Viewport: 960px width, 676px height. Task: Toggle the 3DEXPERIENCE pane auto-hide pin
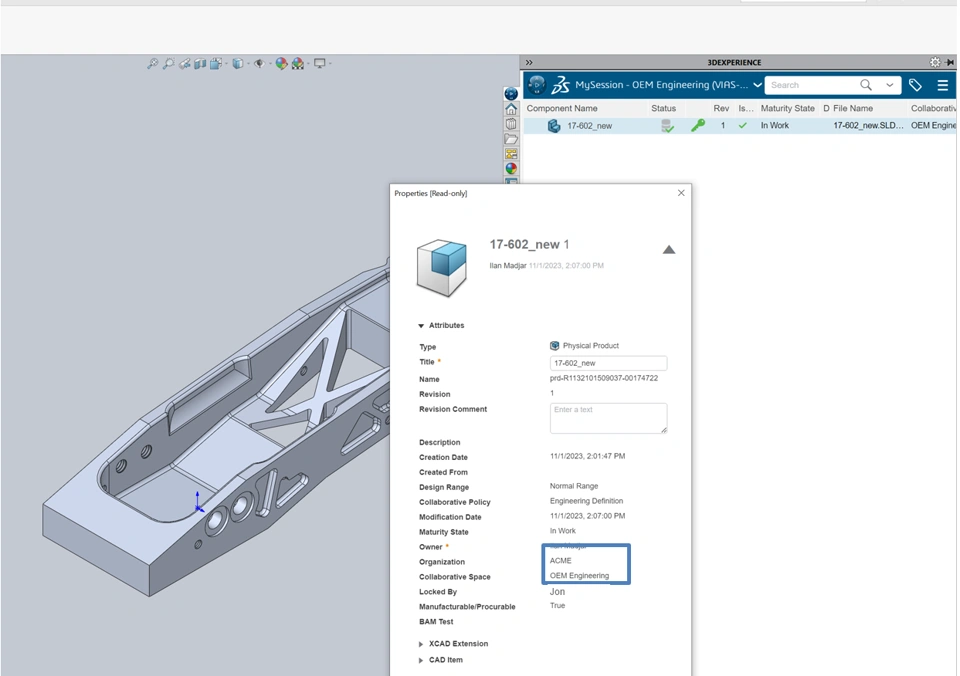950,62
